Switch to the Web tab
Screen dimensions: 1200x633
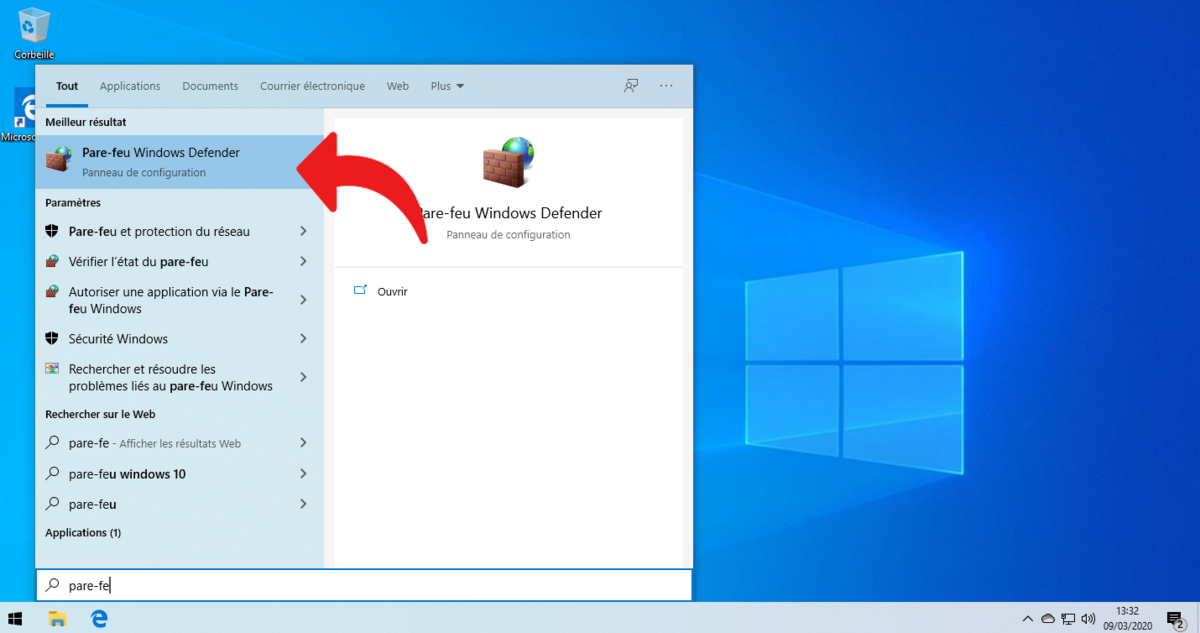click(x=398, y=86)
